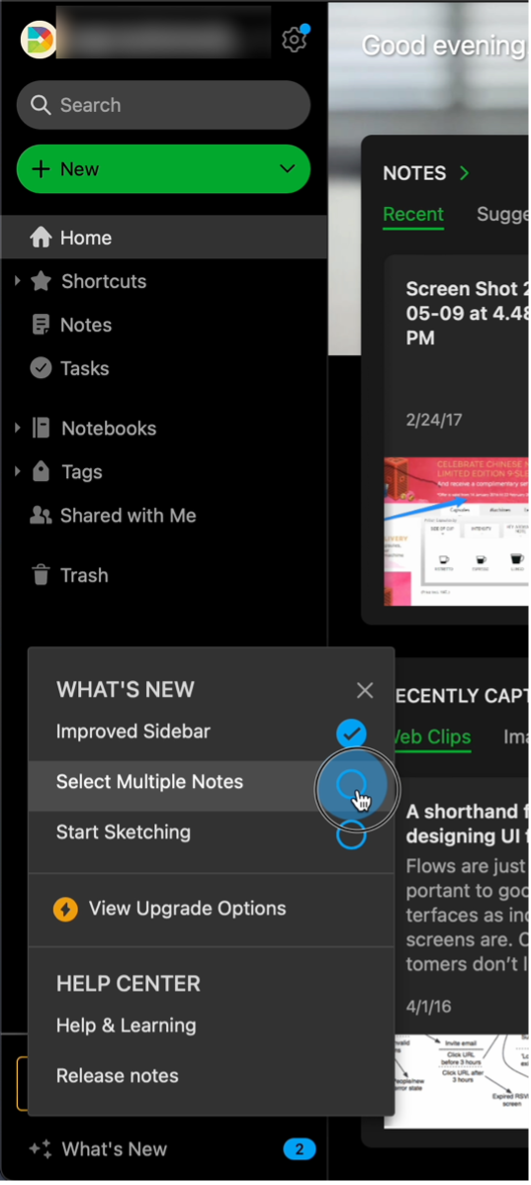Click the Trash bin icon
This screenshot has width=531, height=1185.
(40, 575)
